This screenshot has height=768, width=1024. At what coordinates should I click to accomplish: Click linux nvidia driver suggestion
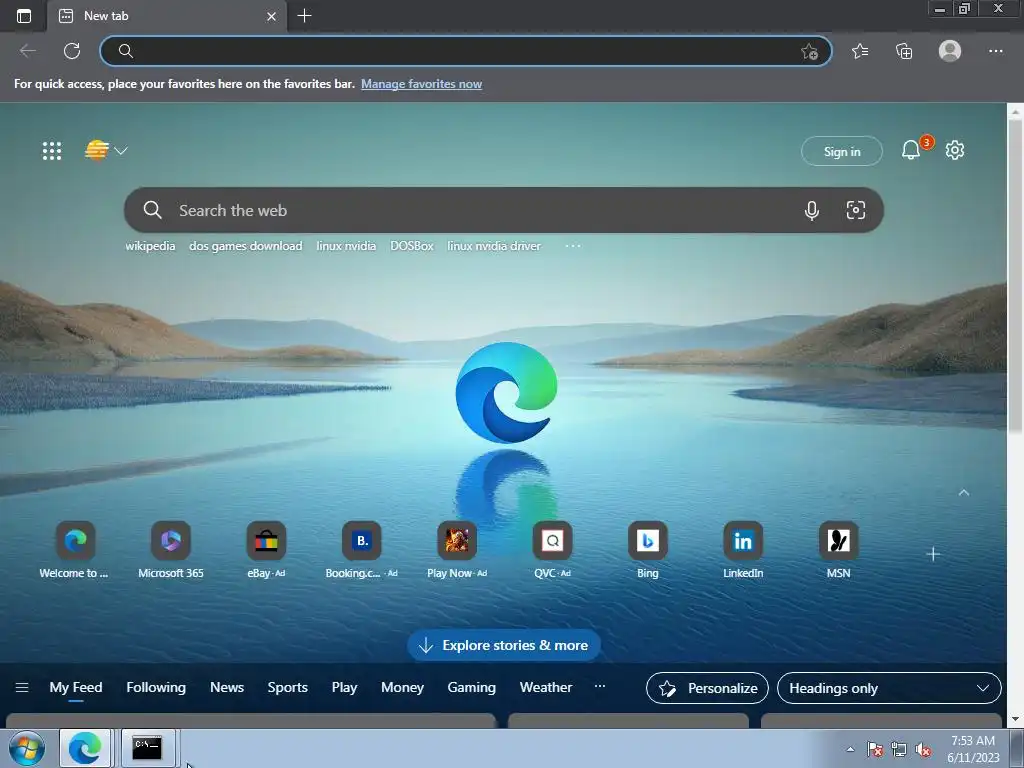tap(494, 246)
